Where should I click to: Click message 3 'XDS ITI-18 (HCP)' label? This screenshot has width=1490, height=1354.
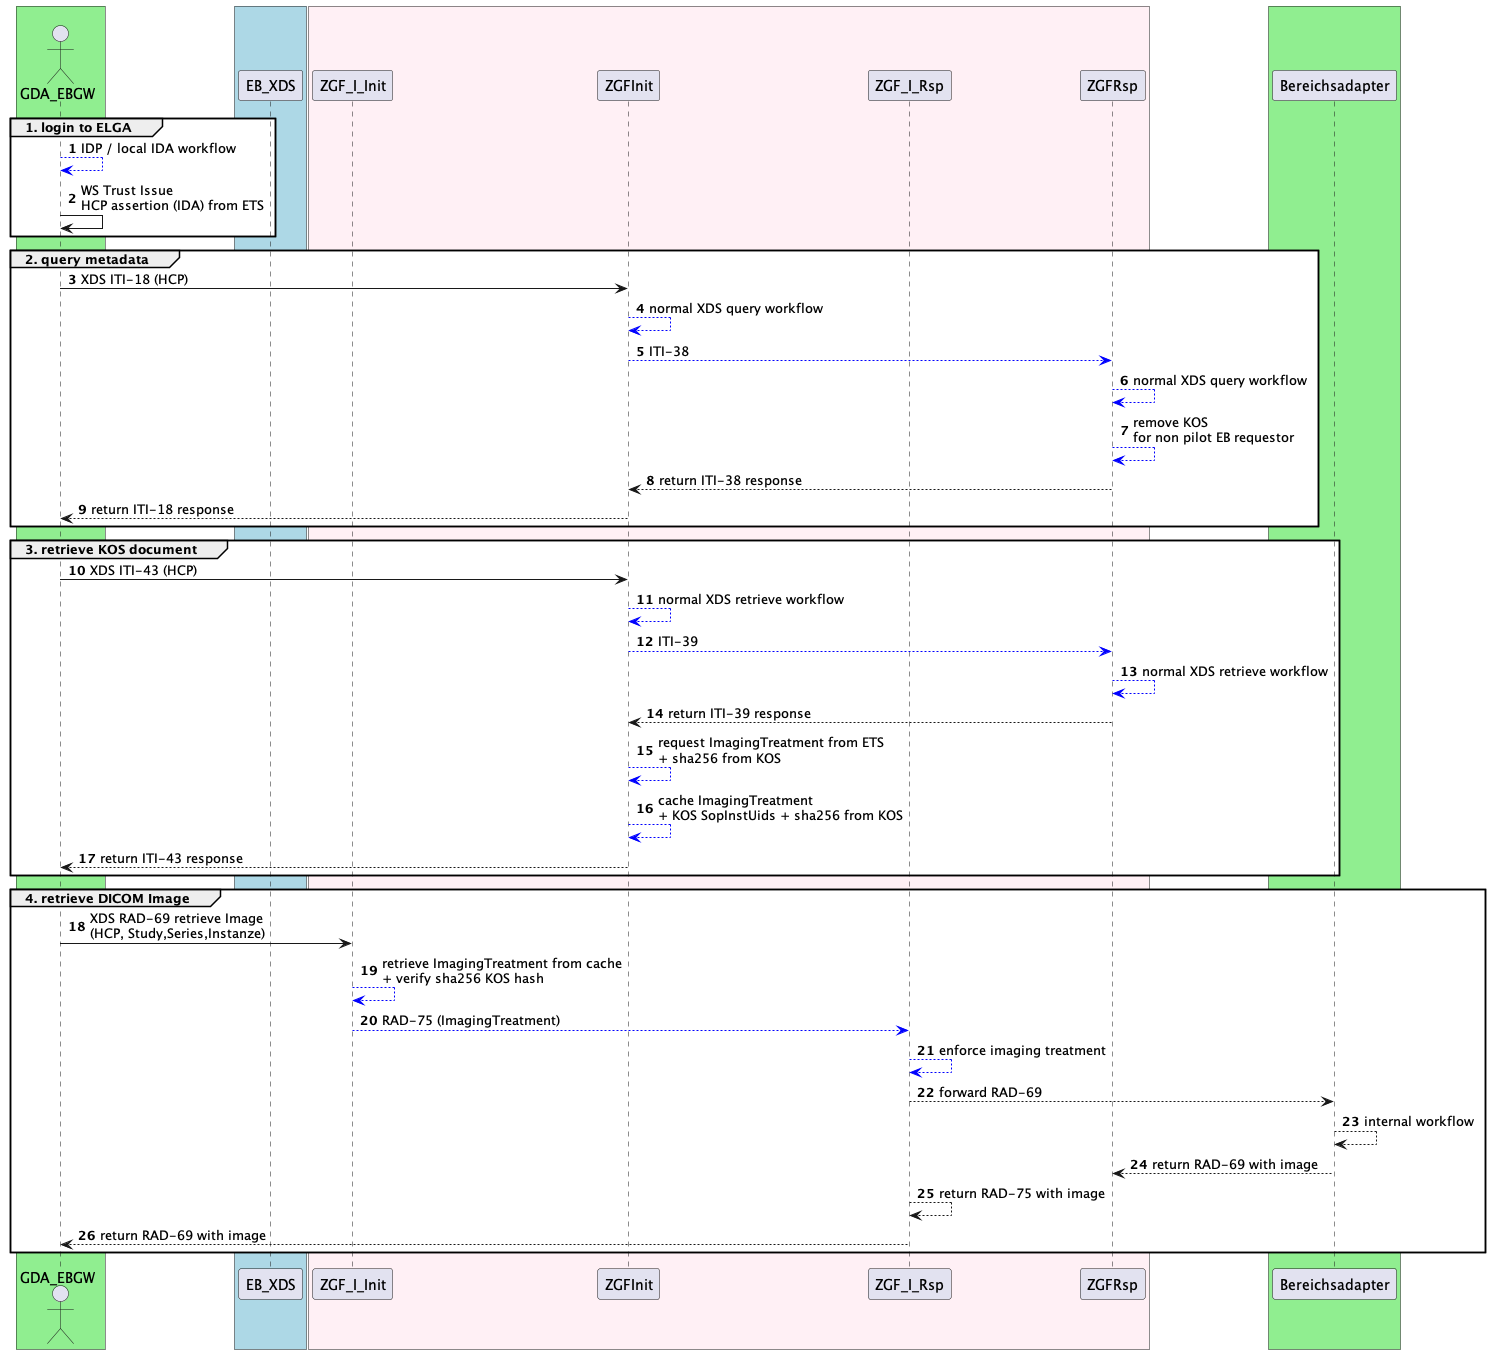[x=134, y=280]
